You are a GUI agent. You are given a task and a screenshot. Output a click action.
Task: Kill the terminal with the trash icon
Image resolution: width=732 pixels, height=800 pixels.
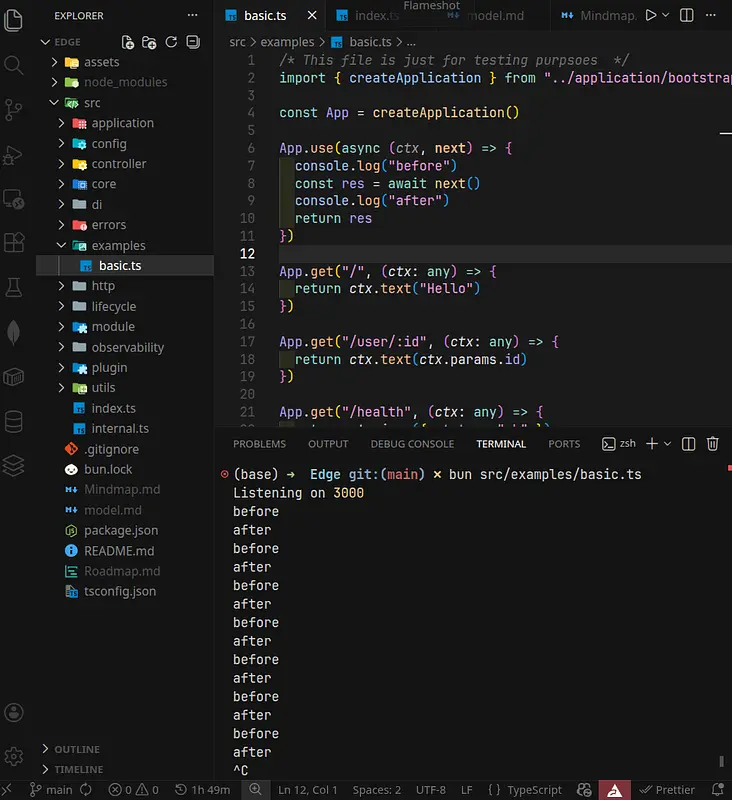tap(712, 443)
